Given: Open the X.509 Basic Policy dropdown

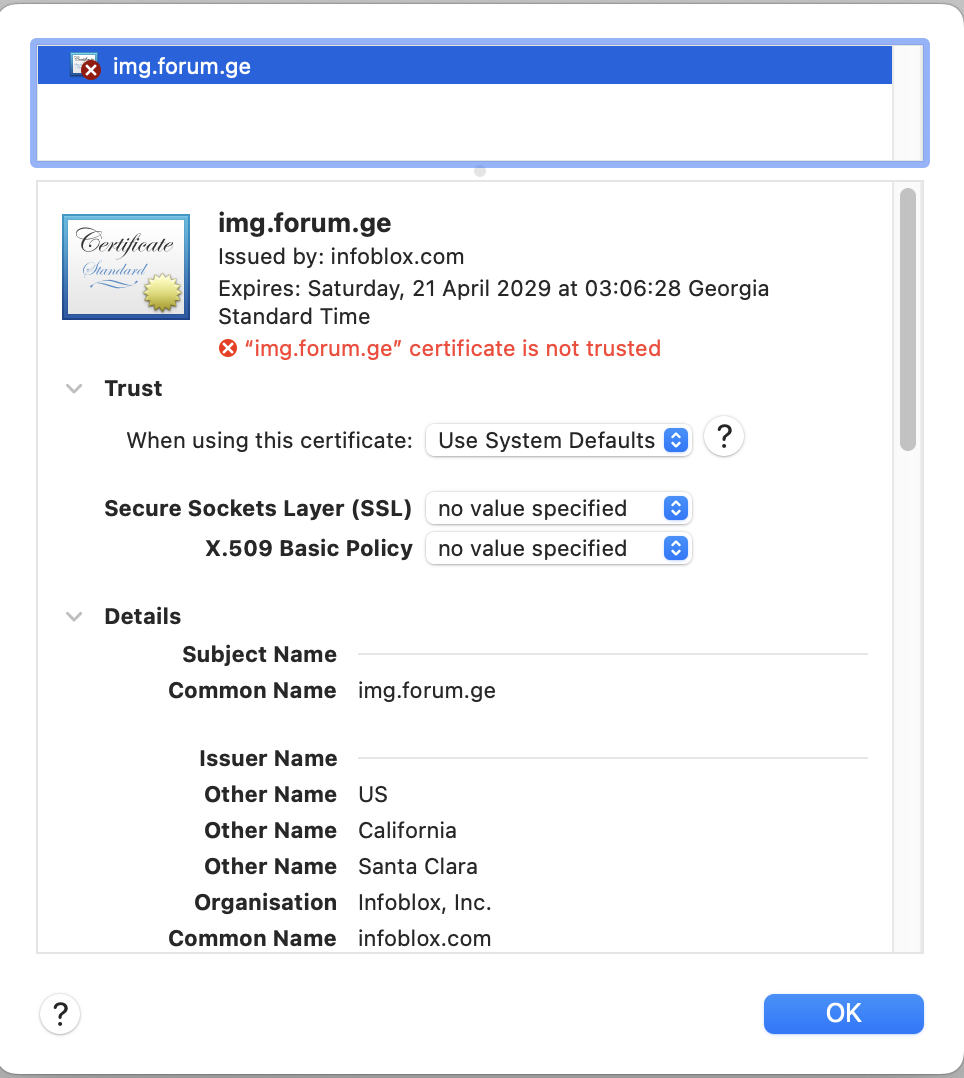Looking at the screenshot, I should 558,549.
